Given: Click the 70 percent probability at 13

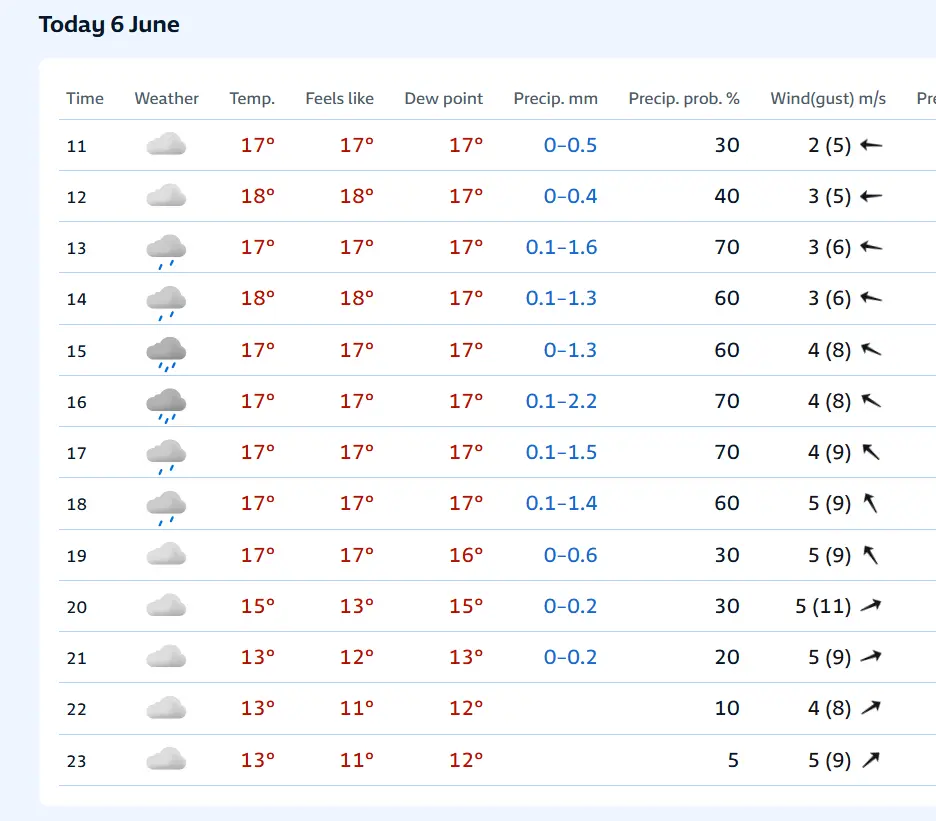Looking at the screenshot, I should click(x=727, y=247).
